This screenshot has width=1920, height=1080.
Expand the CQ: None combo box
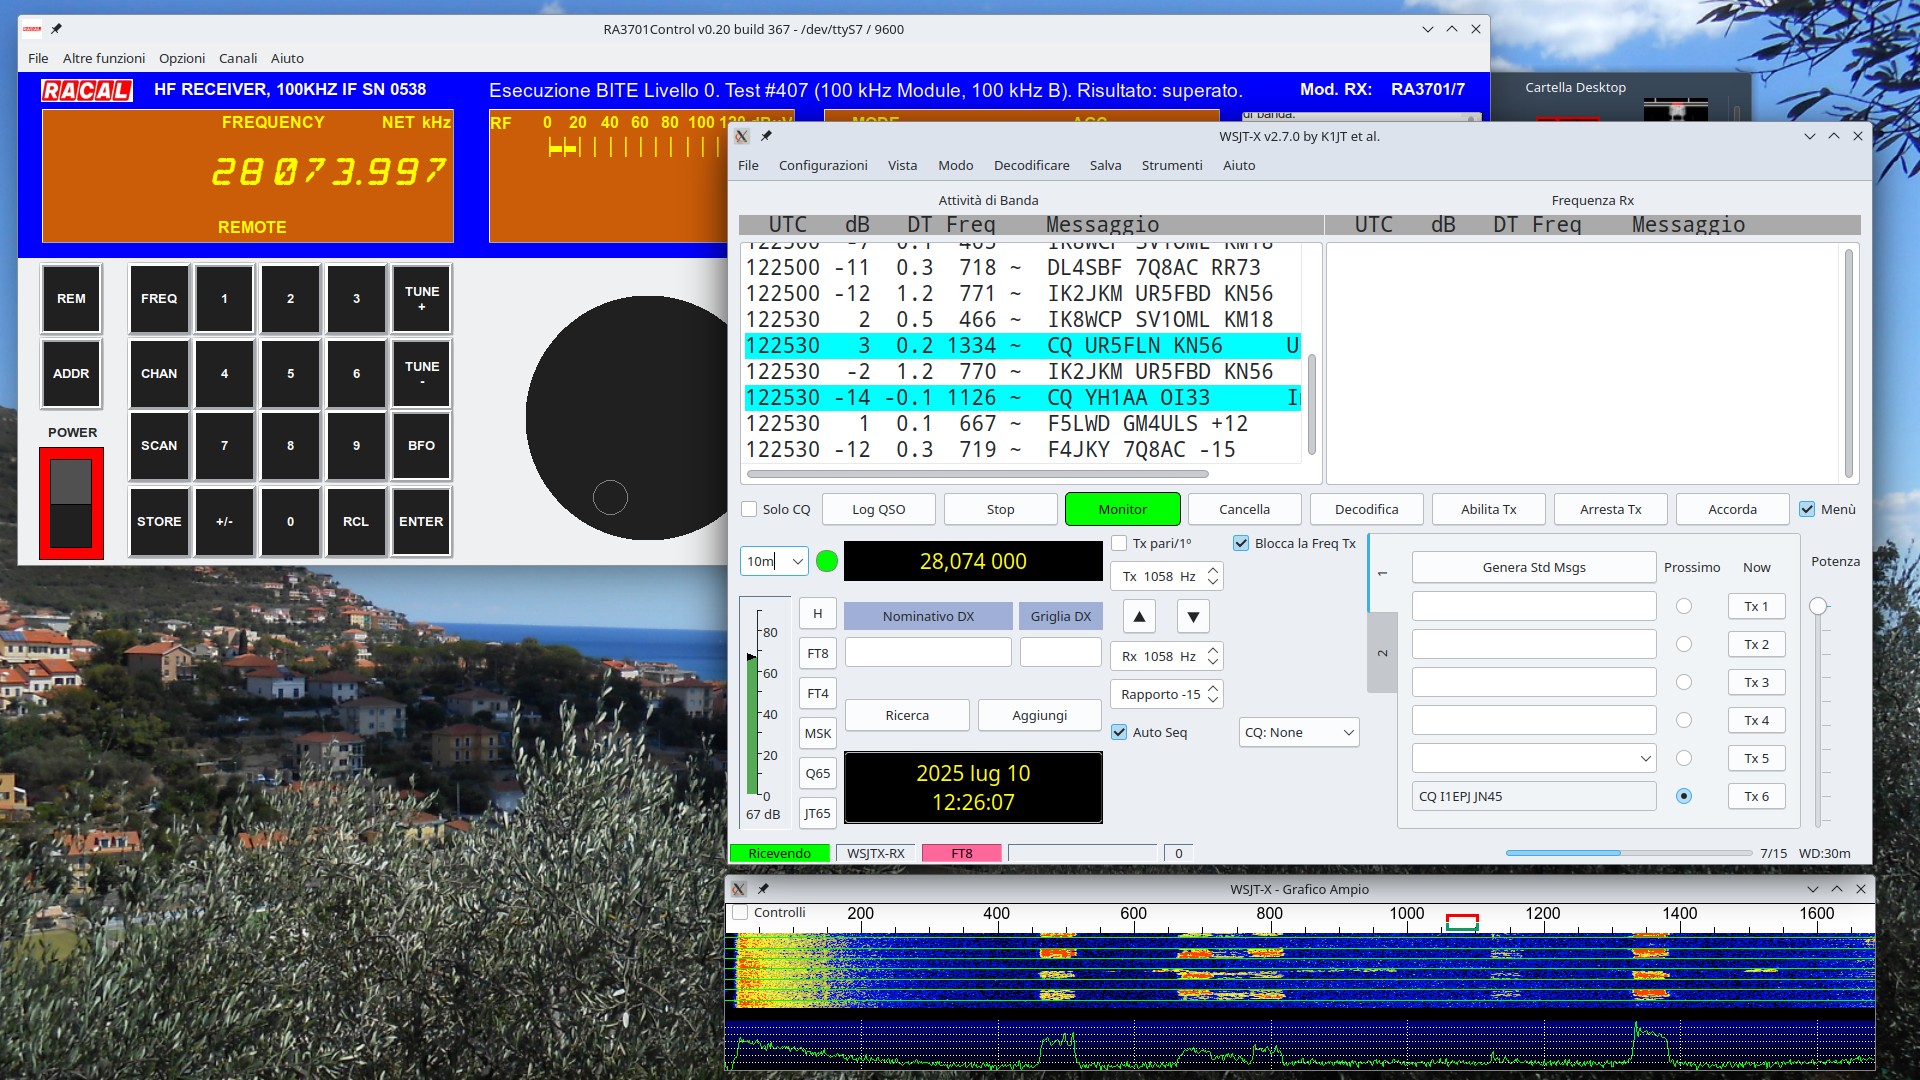pos(1298,732)
